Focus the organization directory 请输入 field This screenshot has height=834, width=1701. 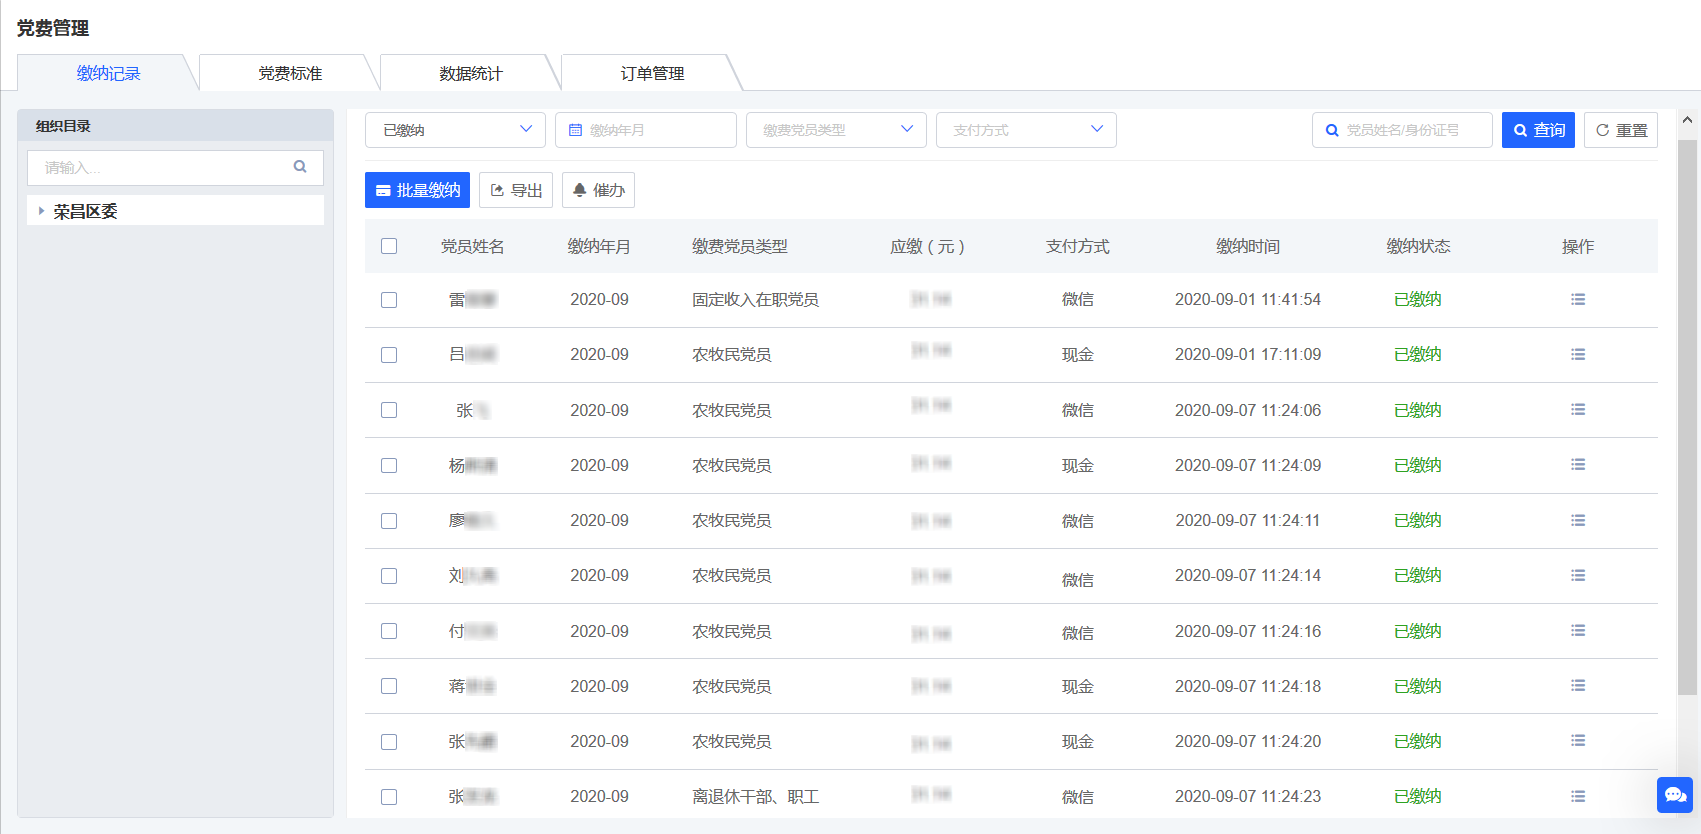(x=175, y=168)
